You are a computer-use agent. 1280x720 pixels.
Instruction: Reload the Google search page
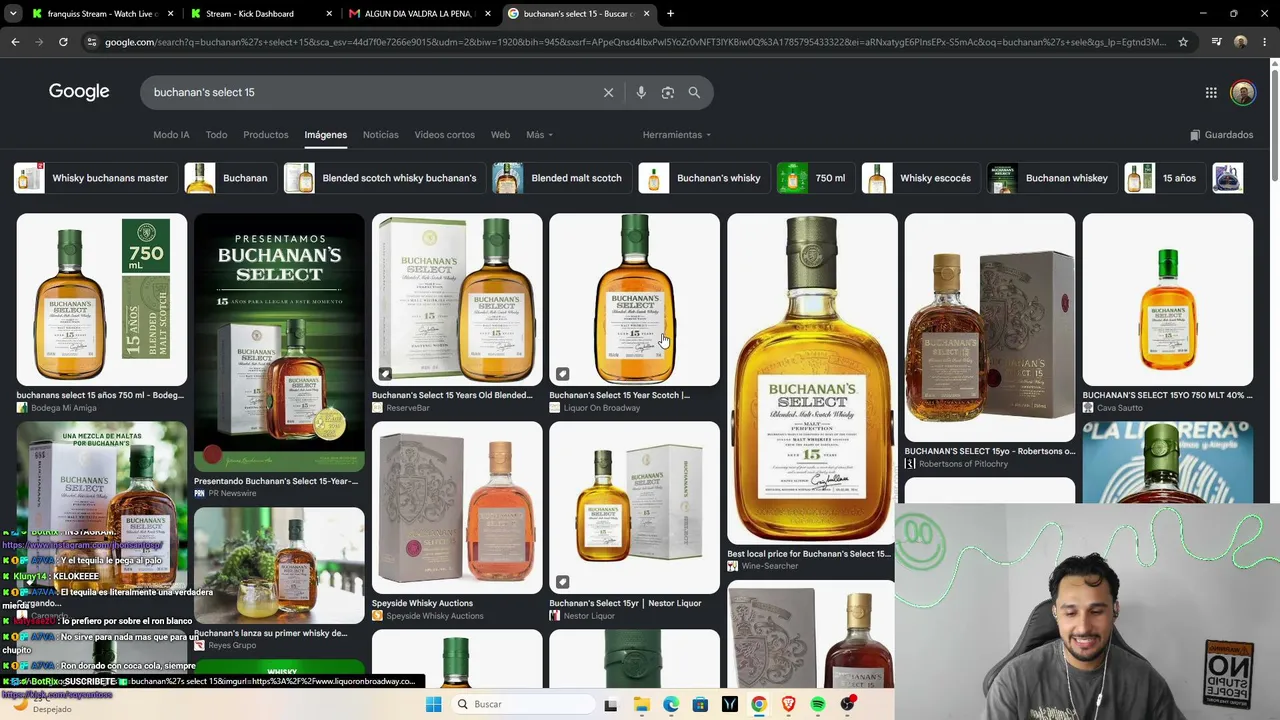[x=63, y=42]
